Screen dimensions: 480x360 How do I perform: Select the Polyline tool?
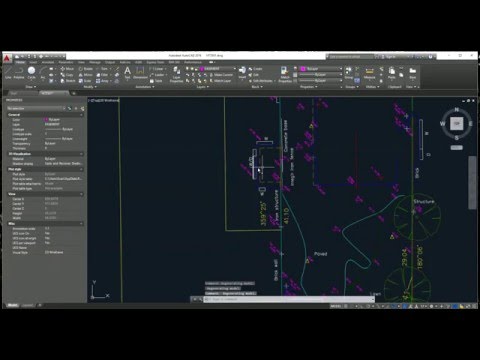coord(19,73)
